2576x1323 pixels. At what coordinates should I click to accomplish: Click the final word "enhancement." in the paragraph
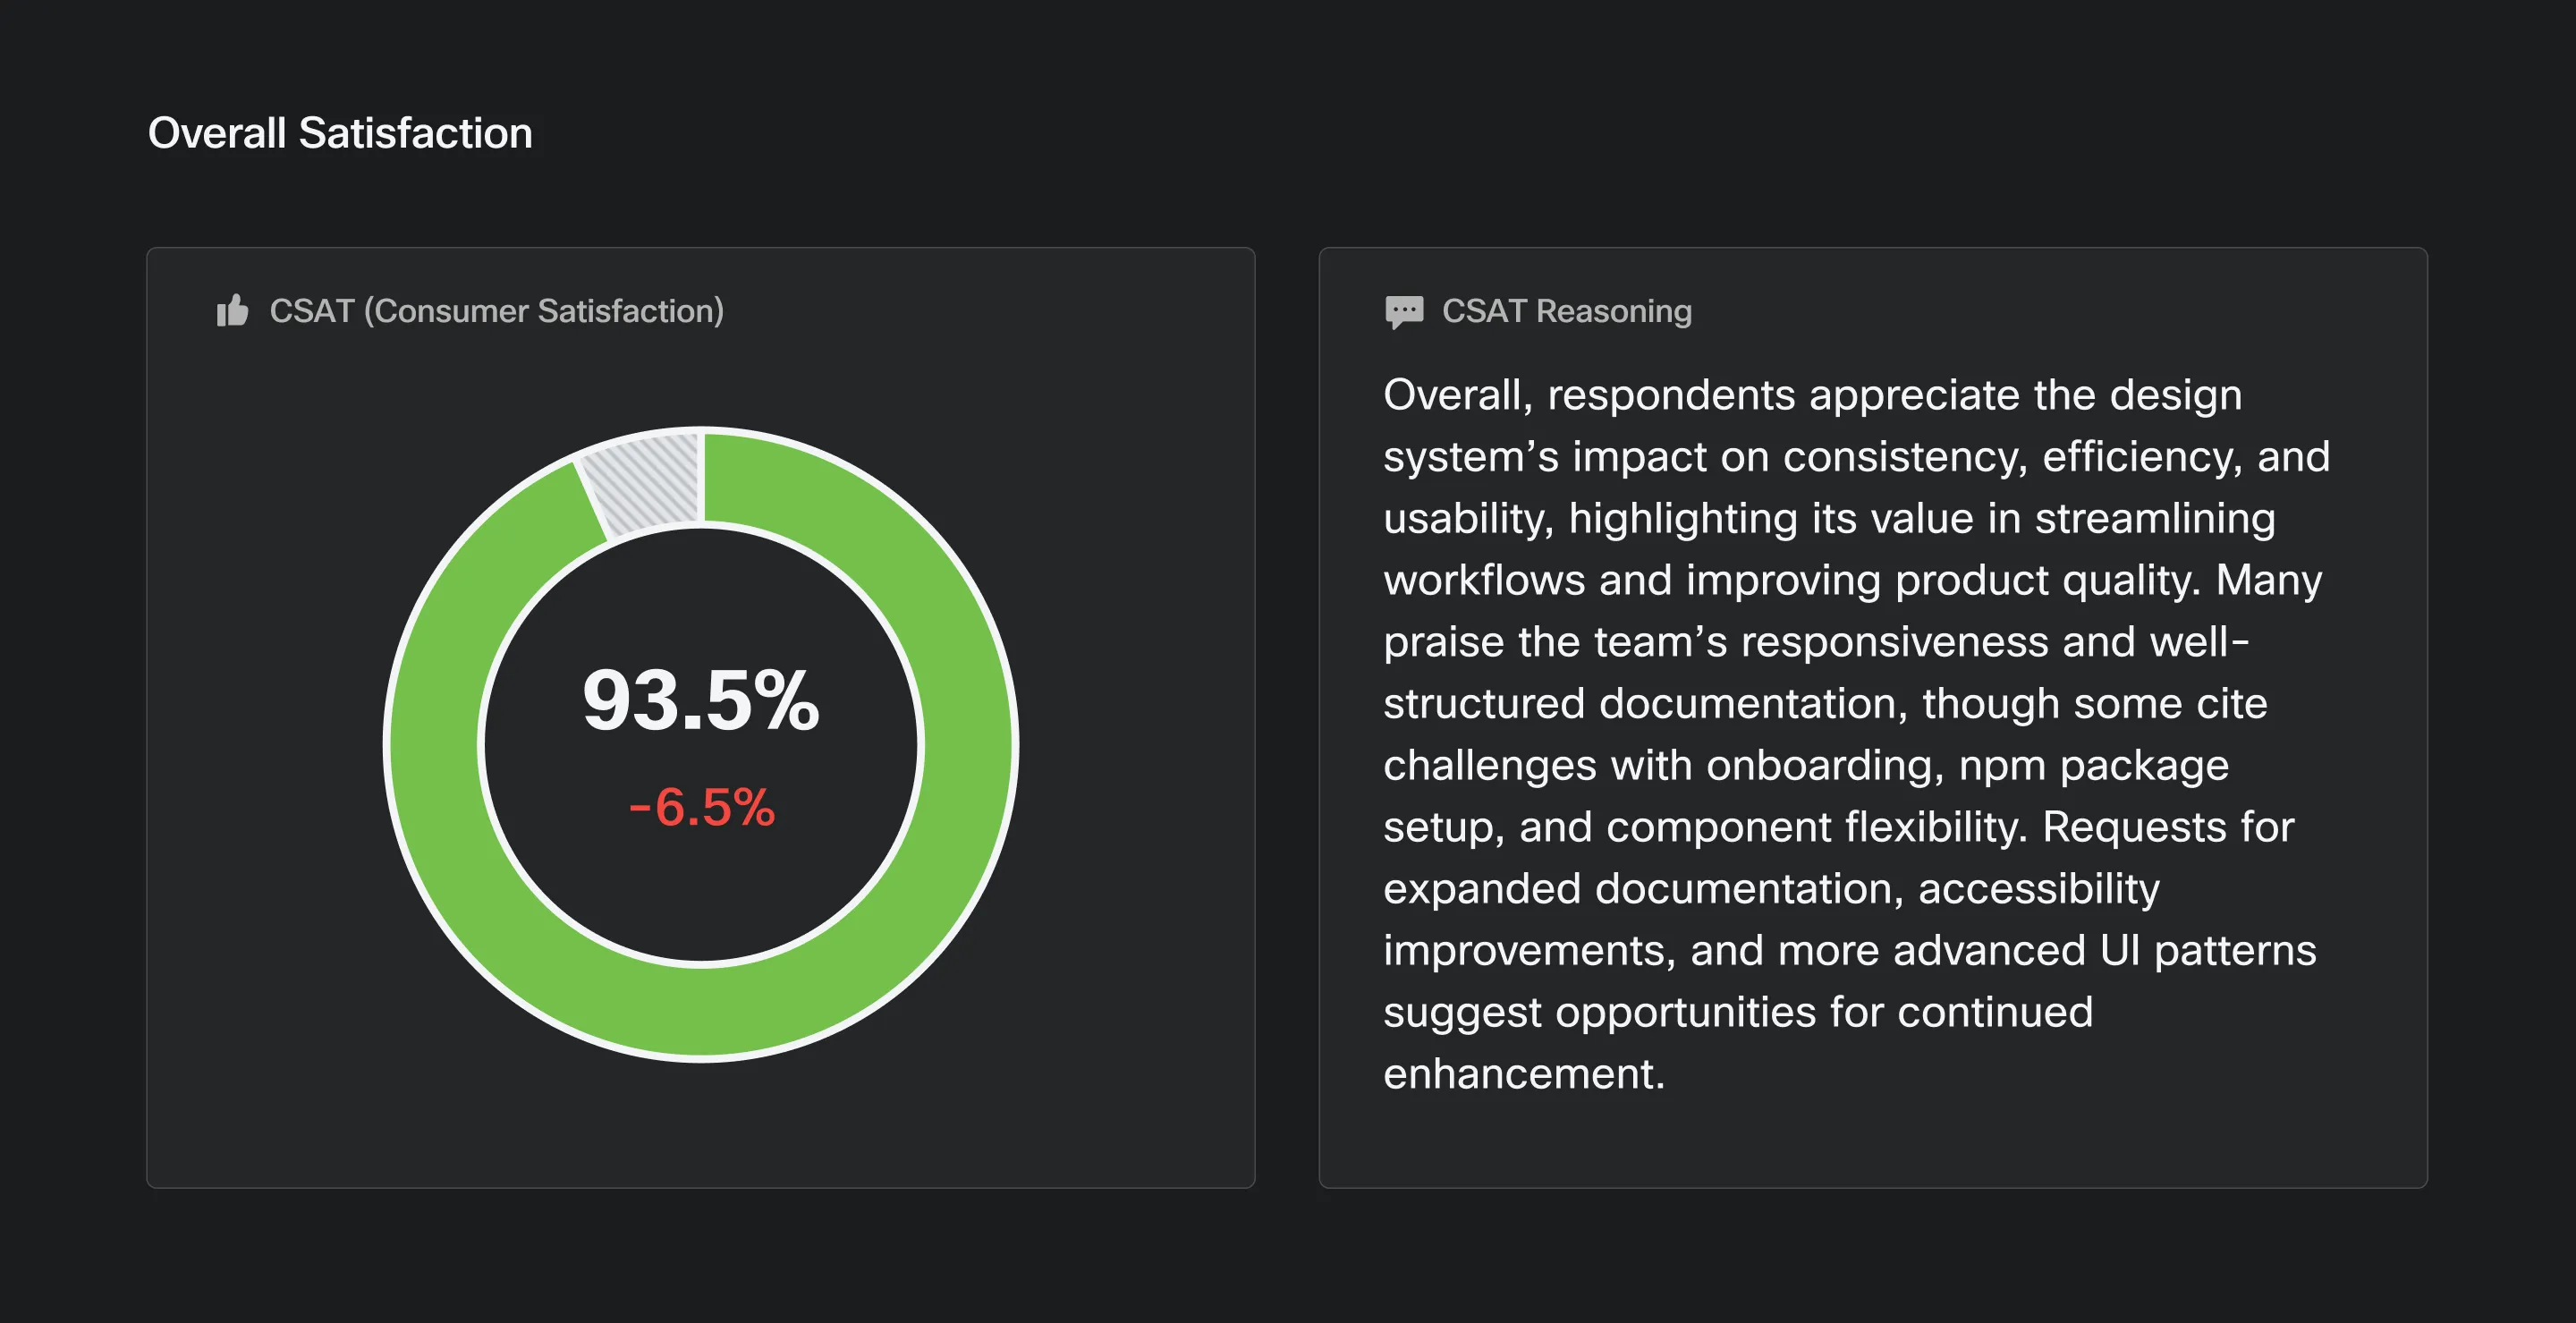click(x=1524, y=1074)
